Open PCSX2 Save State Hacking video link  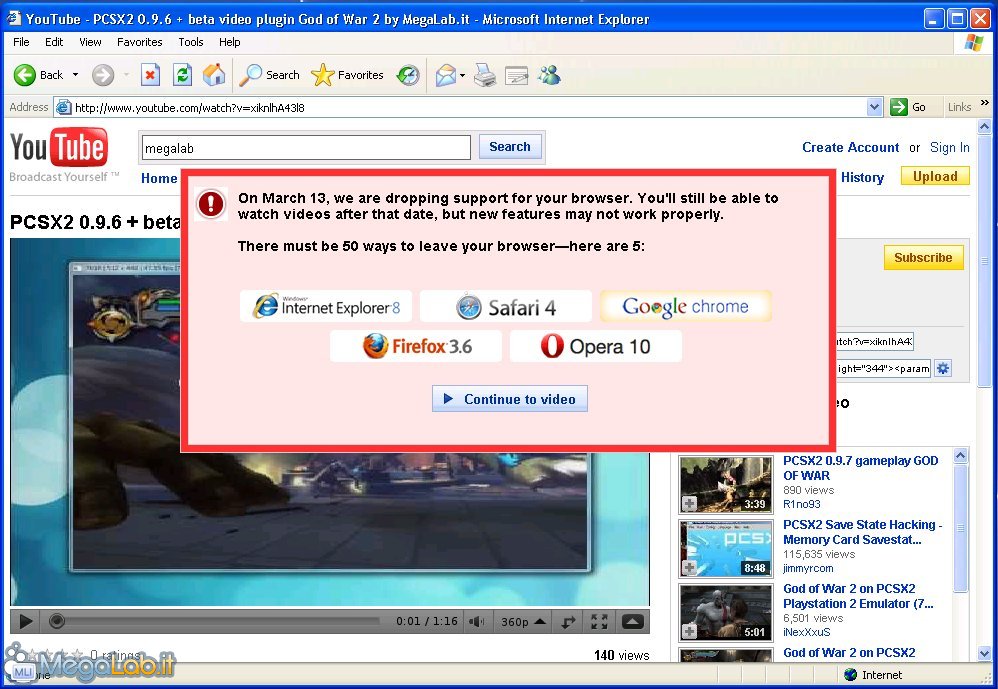862,532
